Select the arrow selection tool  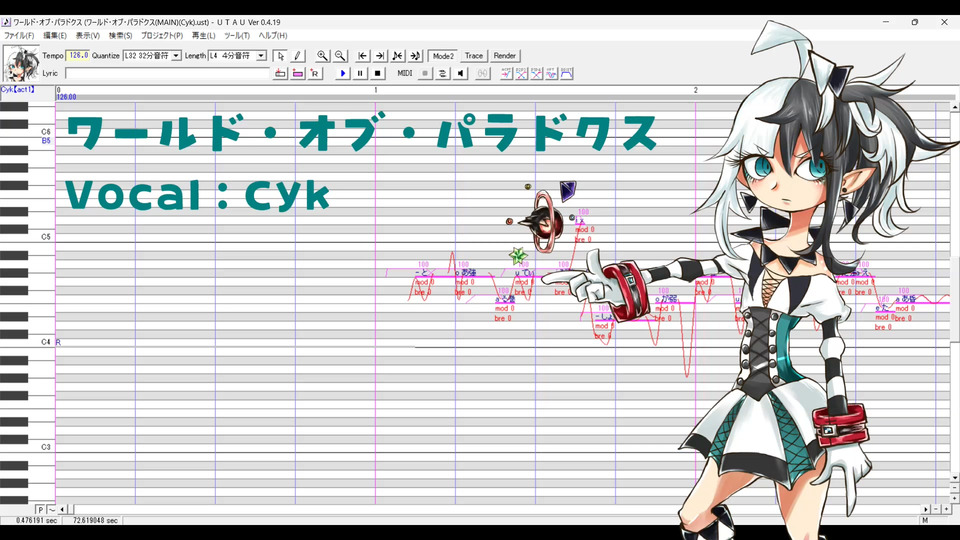[280, 56]
